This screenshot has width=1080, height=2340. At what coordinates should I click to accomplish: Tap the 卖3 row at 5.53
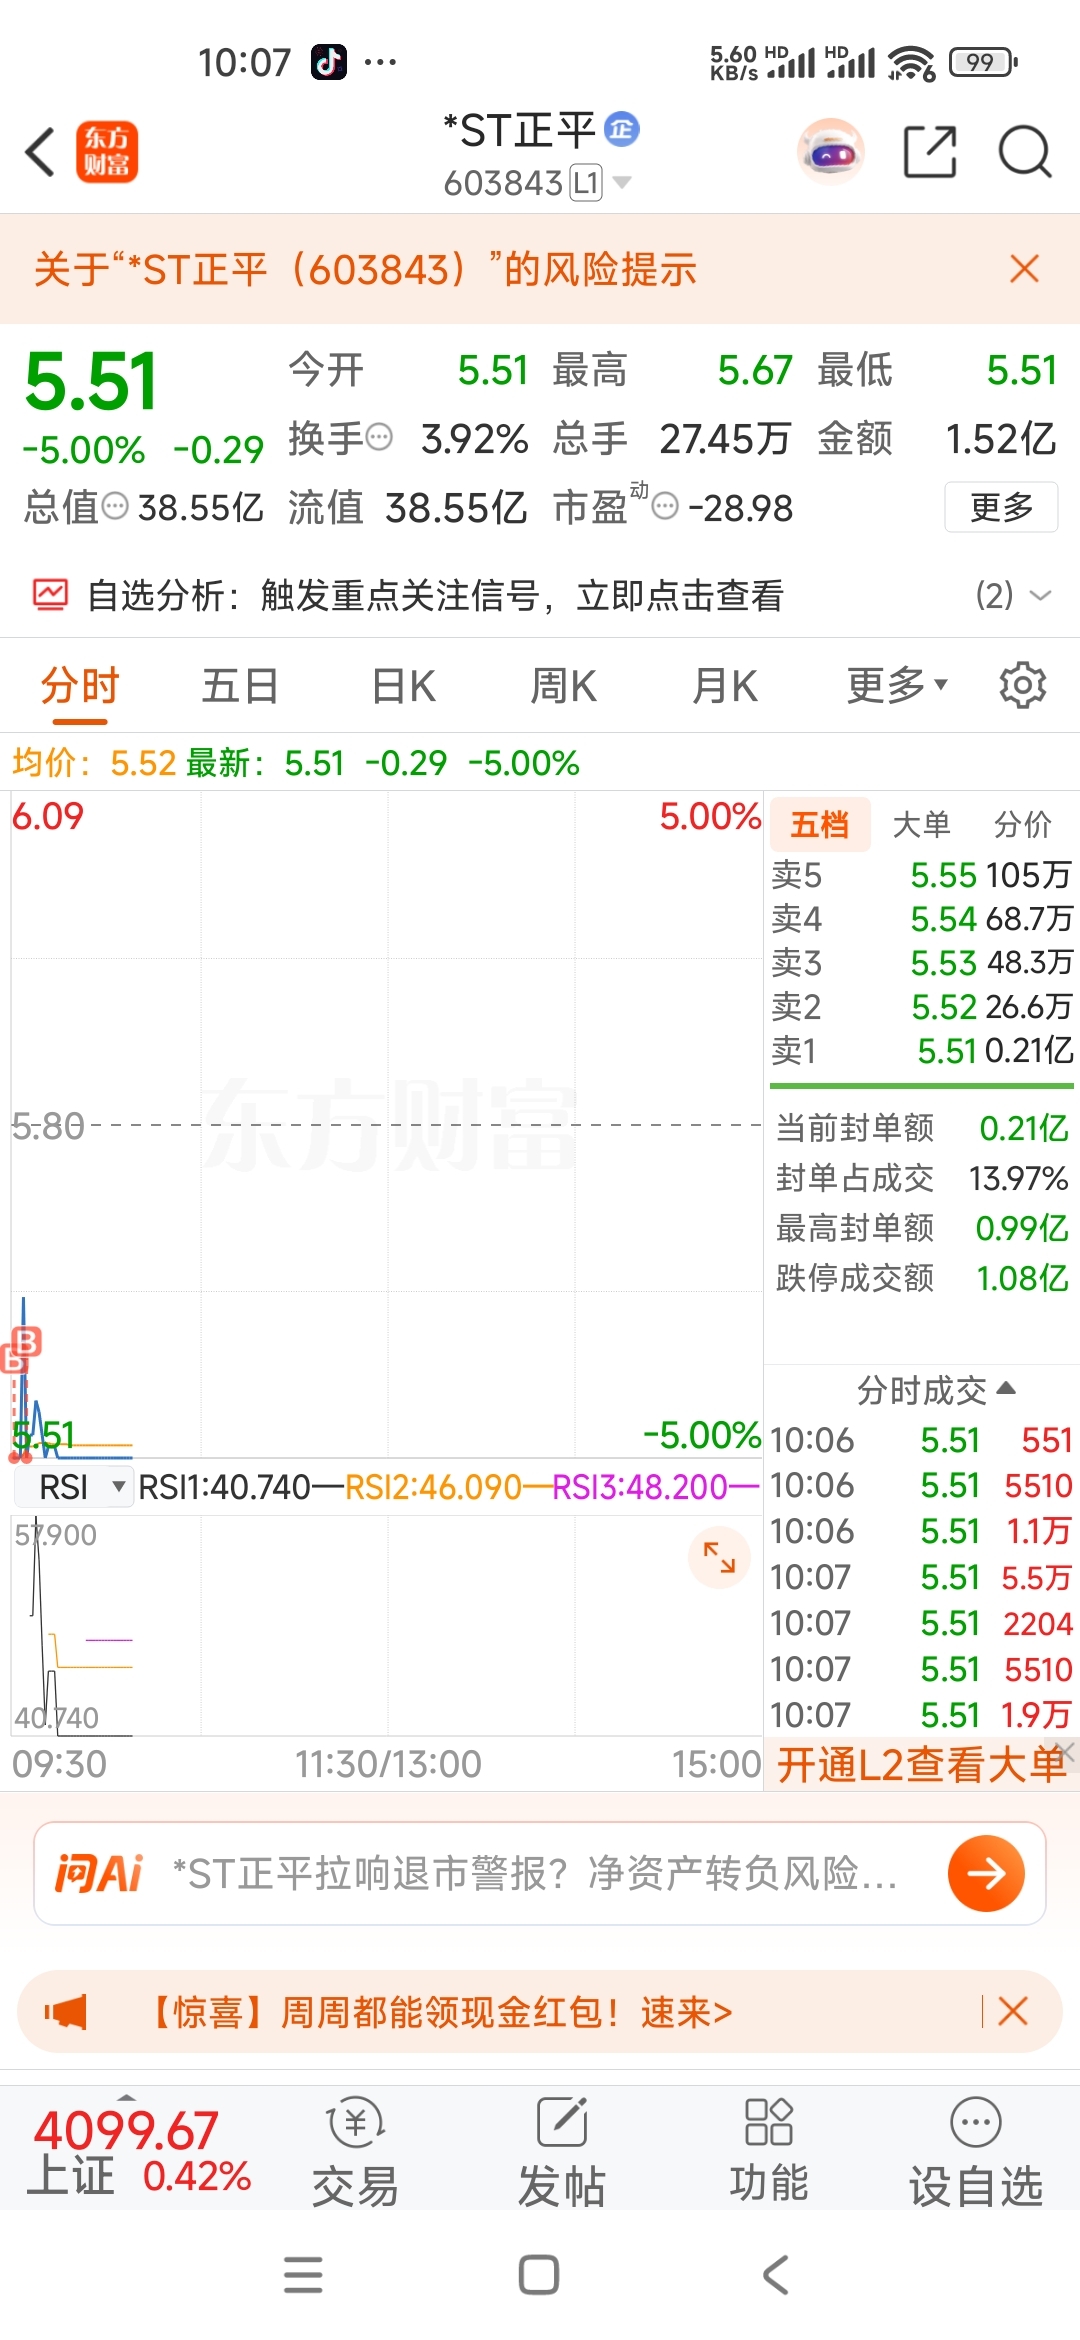coord(921,962)
